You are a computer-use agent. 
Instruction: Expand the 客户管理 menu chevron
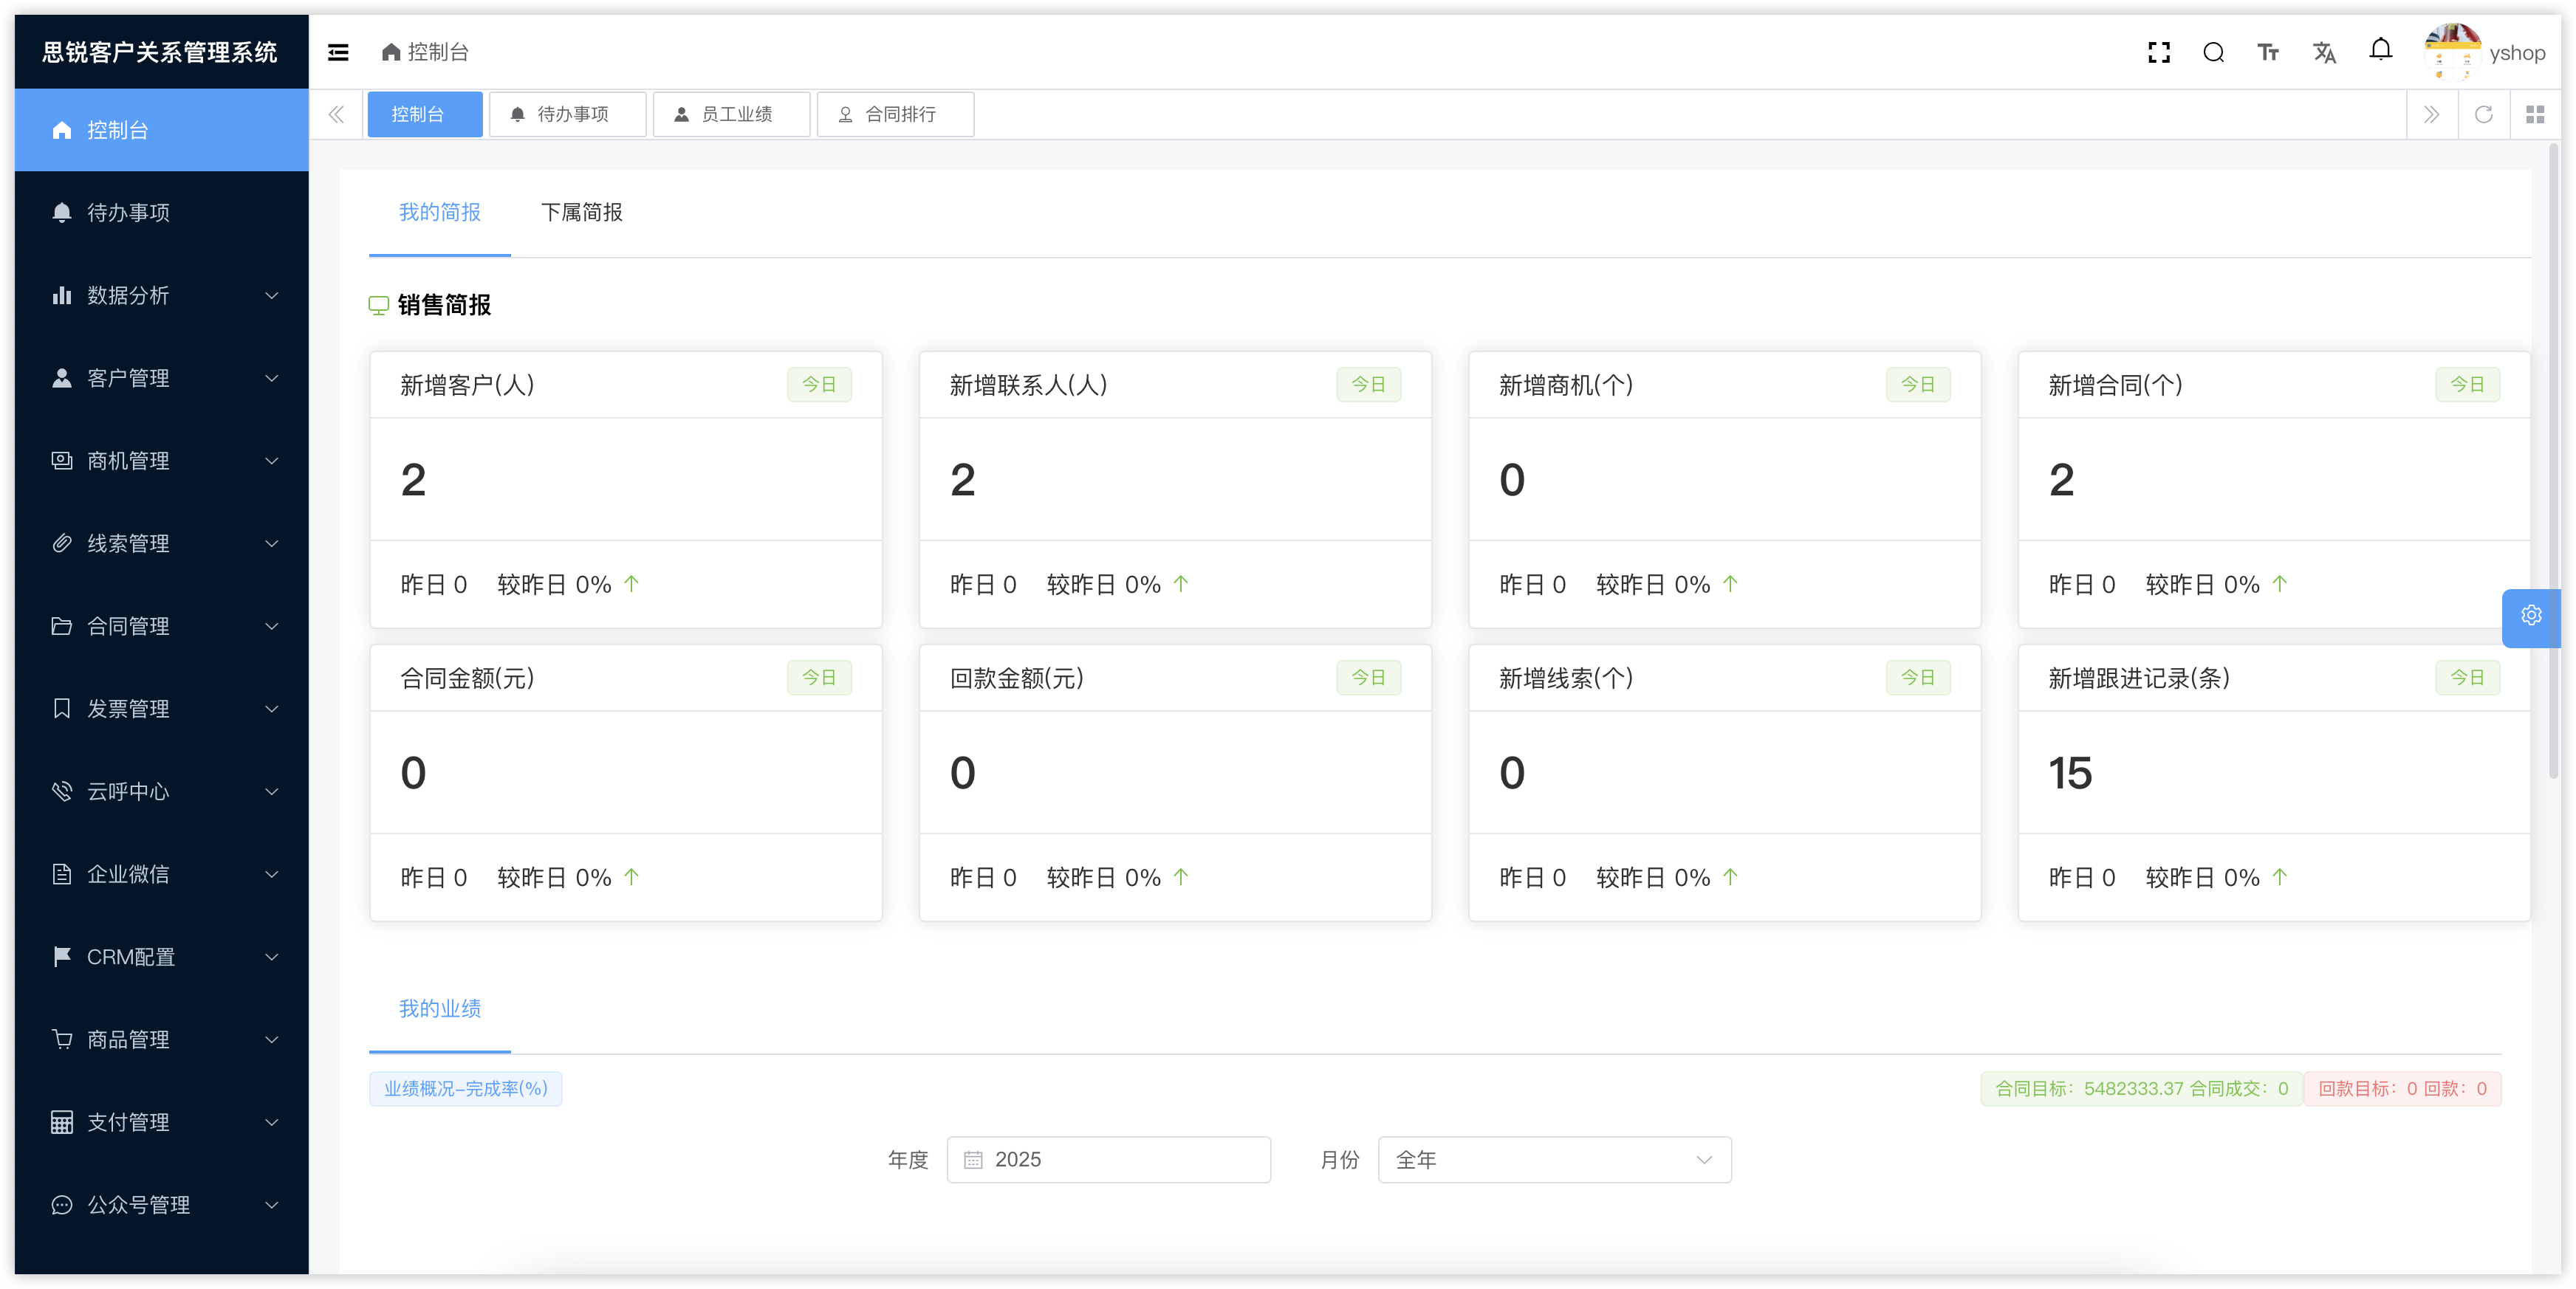pyautogui.click(x=271, y=378)
